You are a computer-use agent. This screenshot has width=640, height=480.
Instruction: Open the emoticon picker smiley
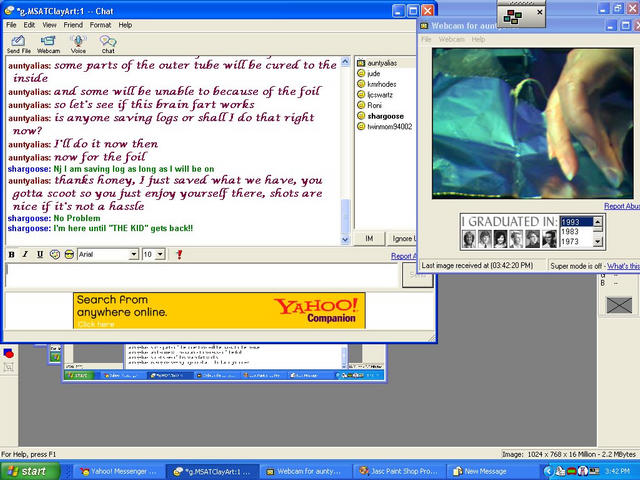55,254
